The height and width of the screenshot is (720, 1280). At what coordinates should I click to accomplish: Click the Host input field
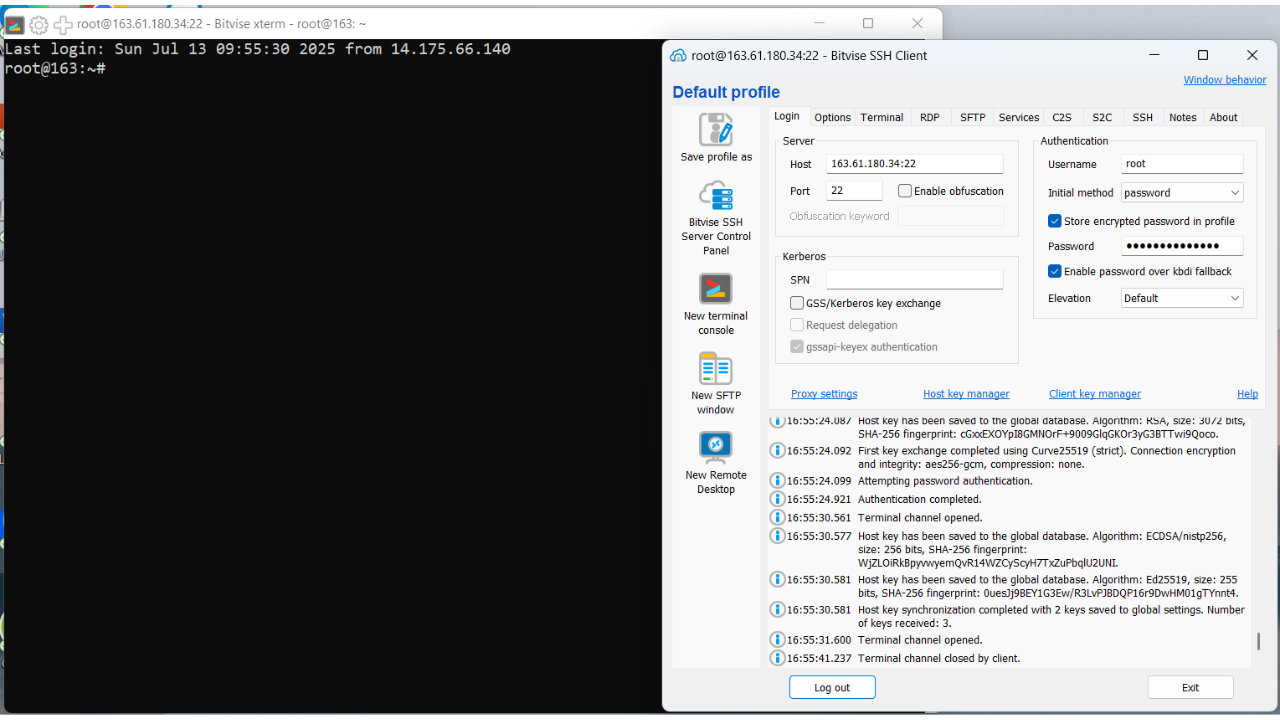tap(914, 164)
